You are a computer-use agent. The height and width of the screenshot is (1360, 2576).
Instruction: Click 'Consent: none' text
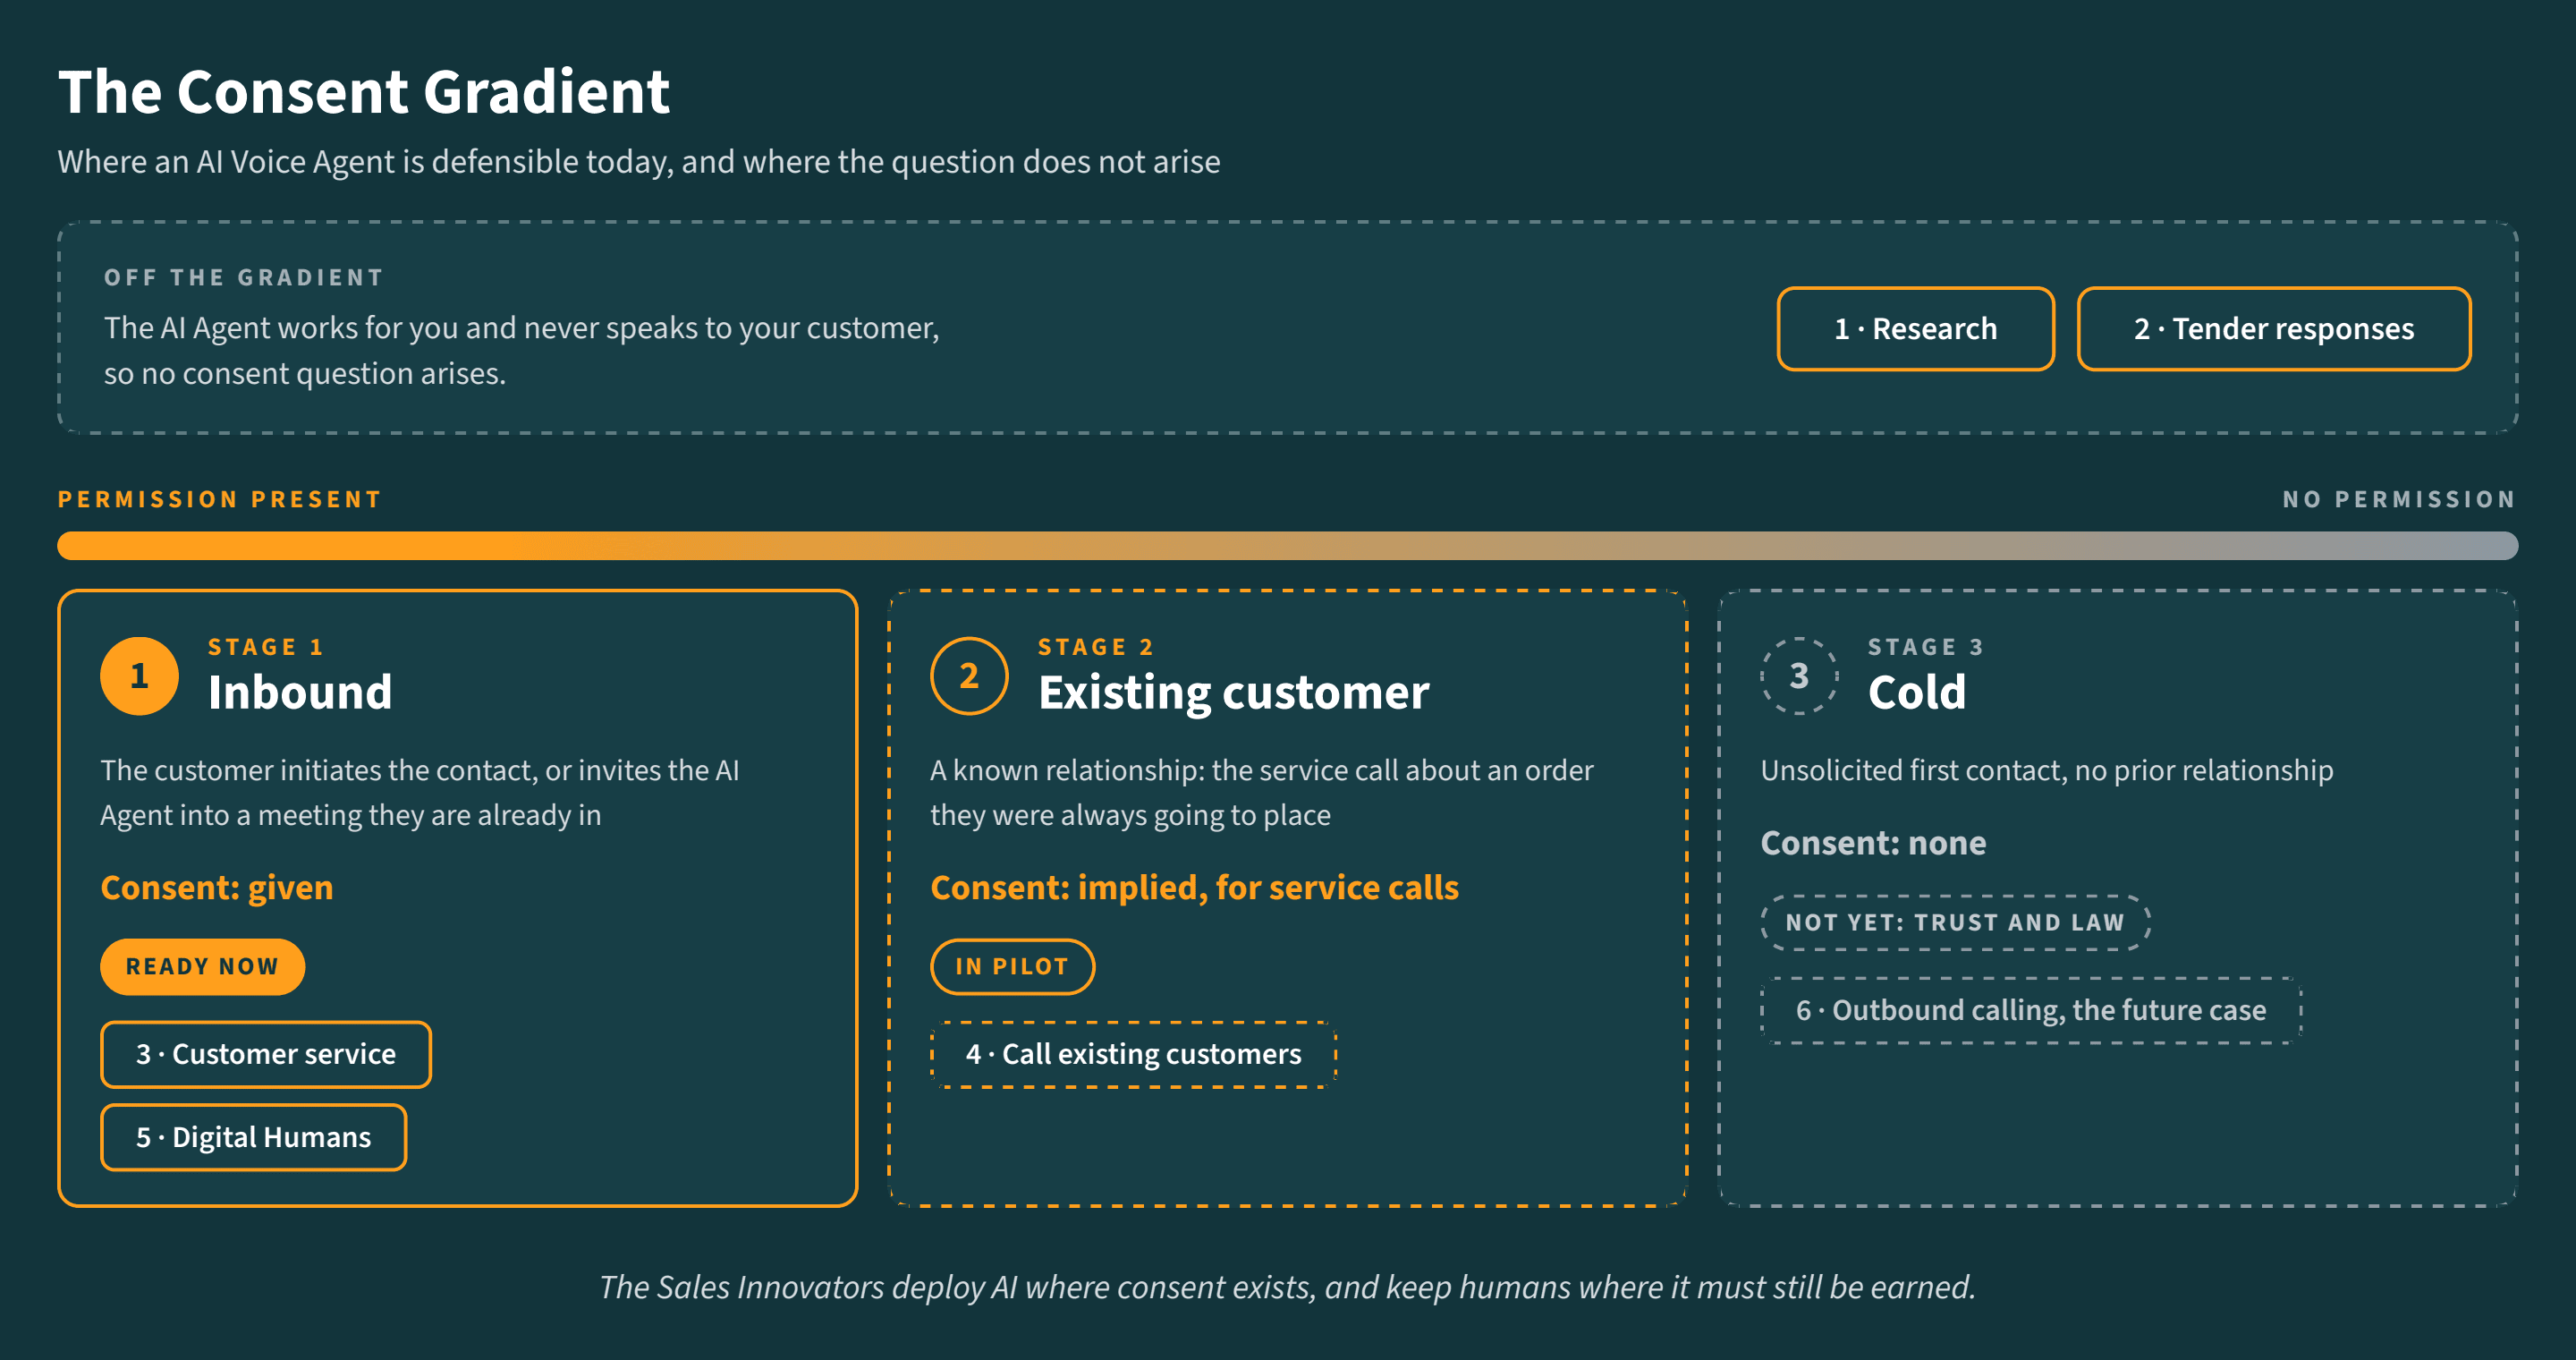1873,843
